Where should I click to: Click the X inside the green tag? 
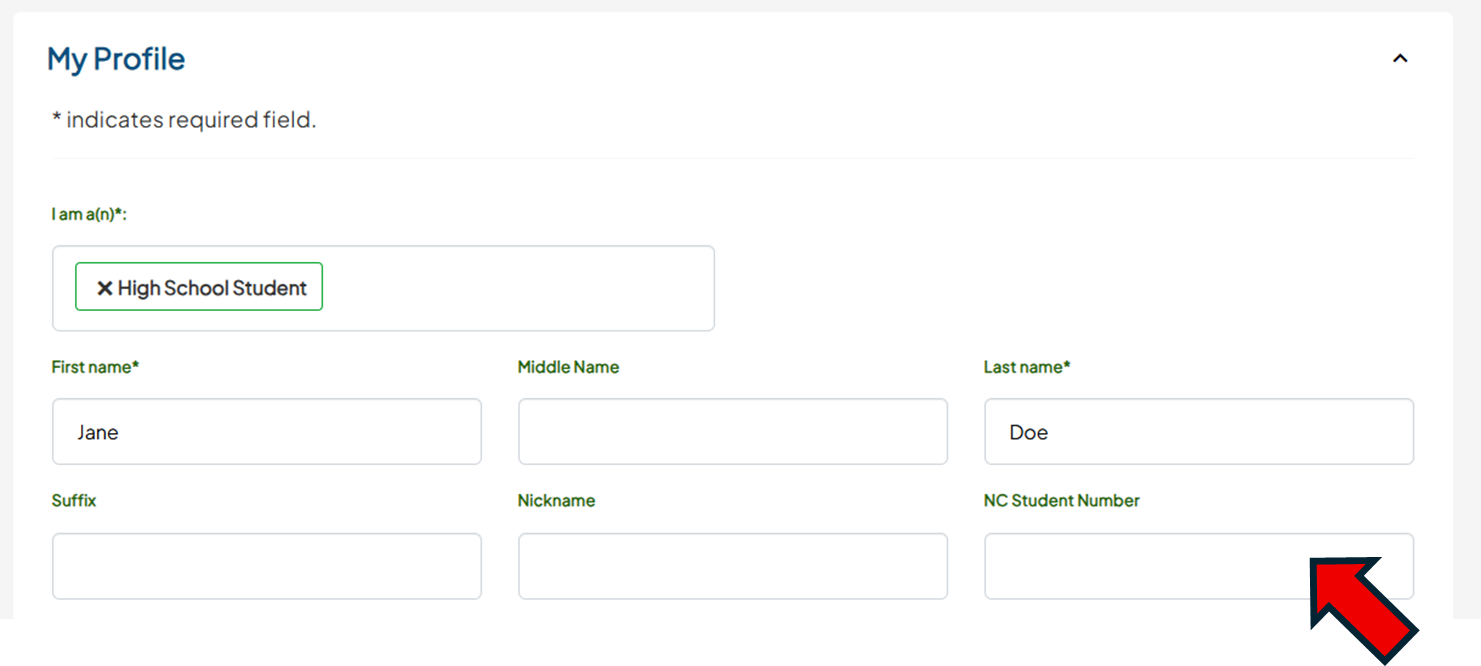tap(104, 288)
